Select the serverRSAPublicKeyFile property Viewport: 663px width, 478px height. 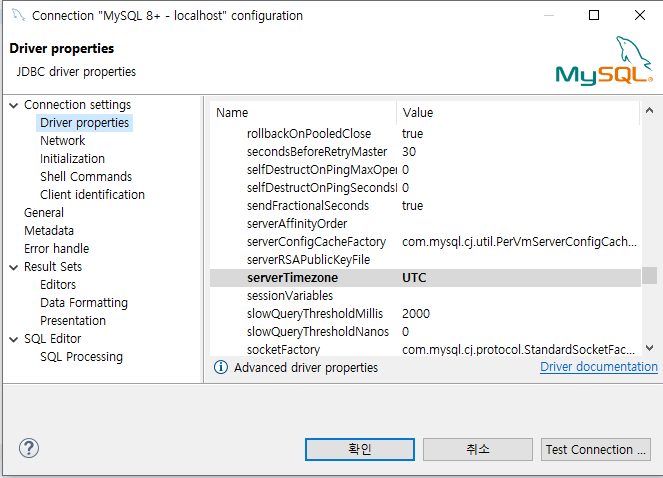(308, 259)
